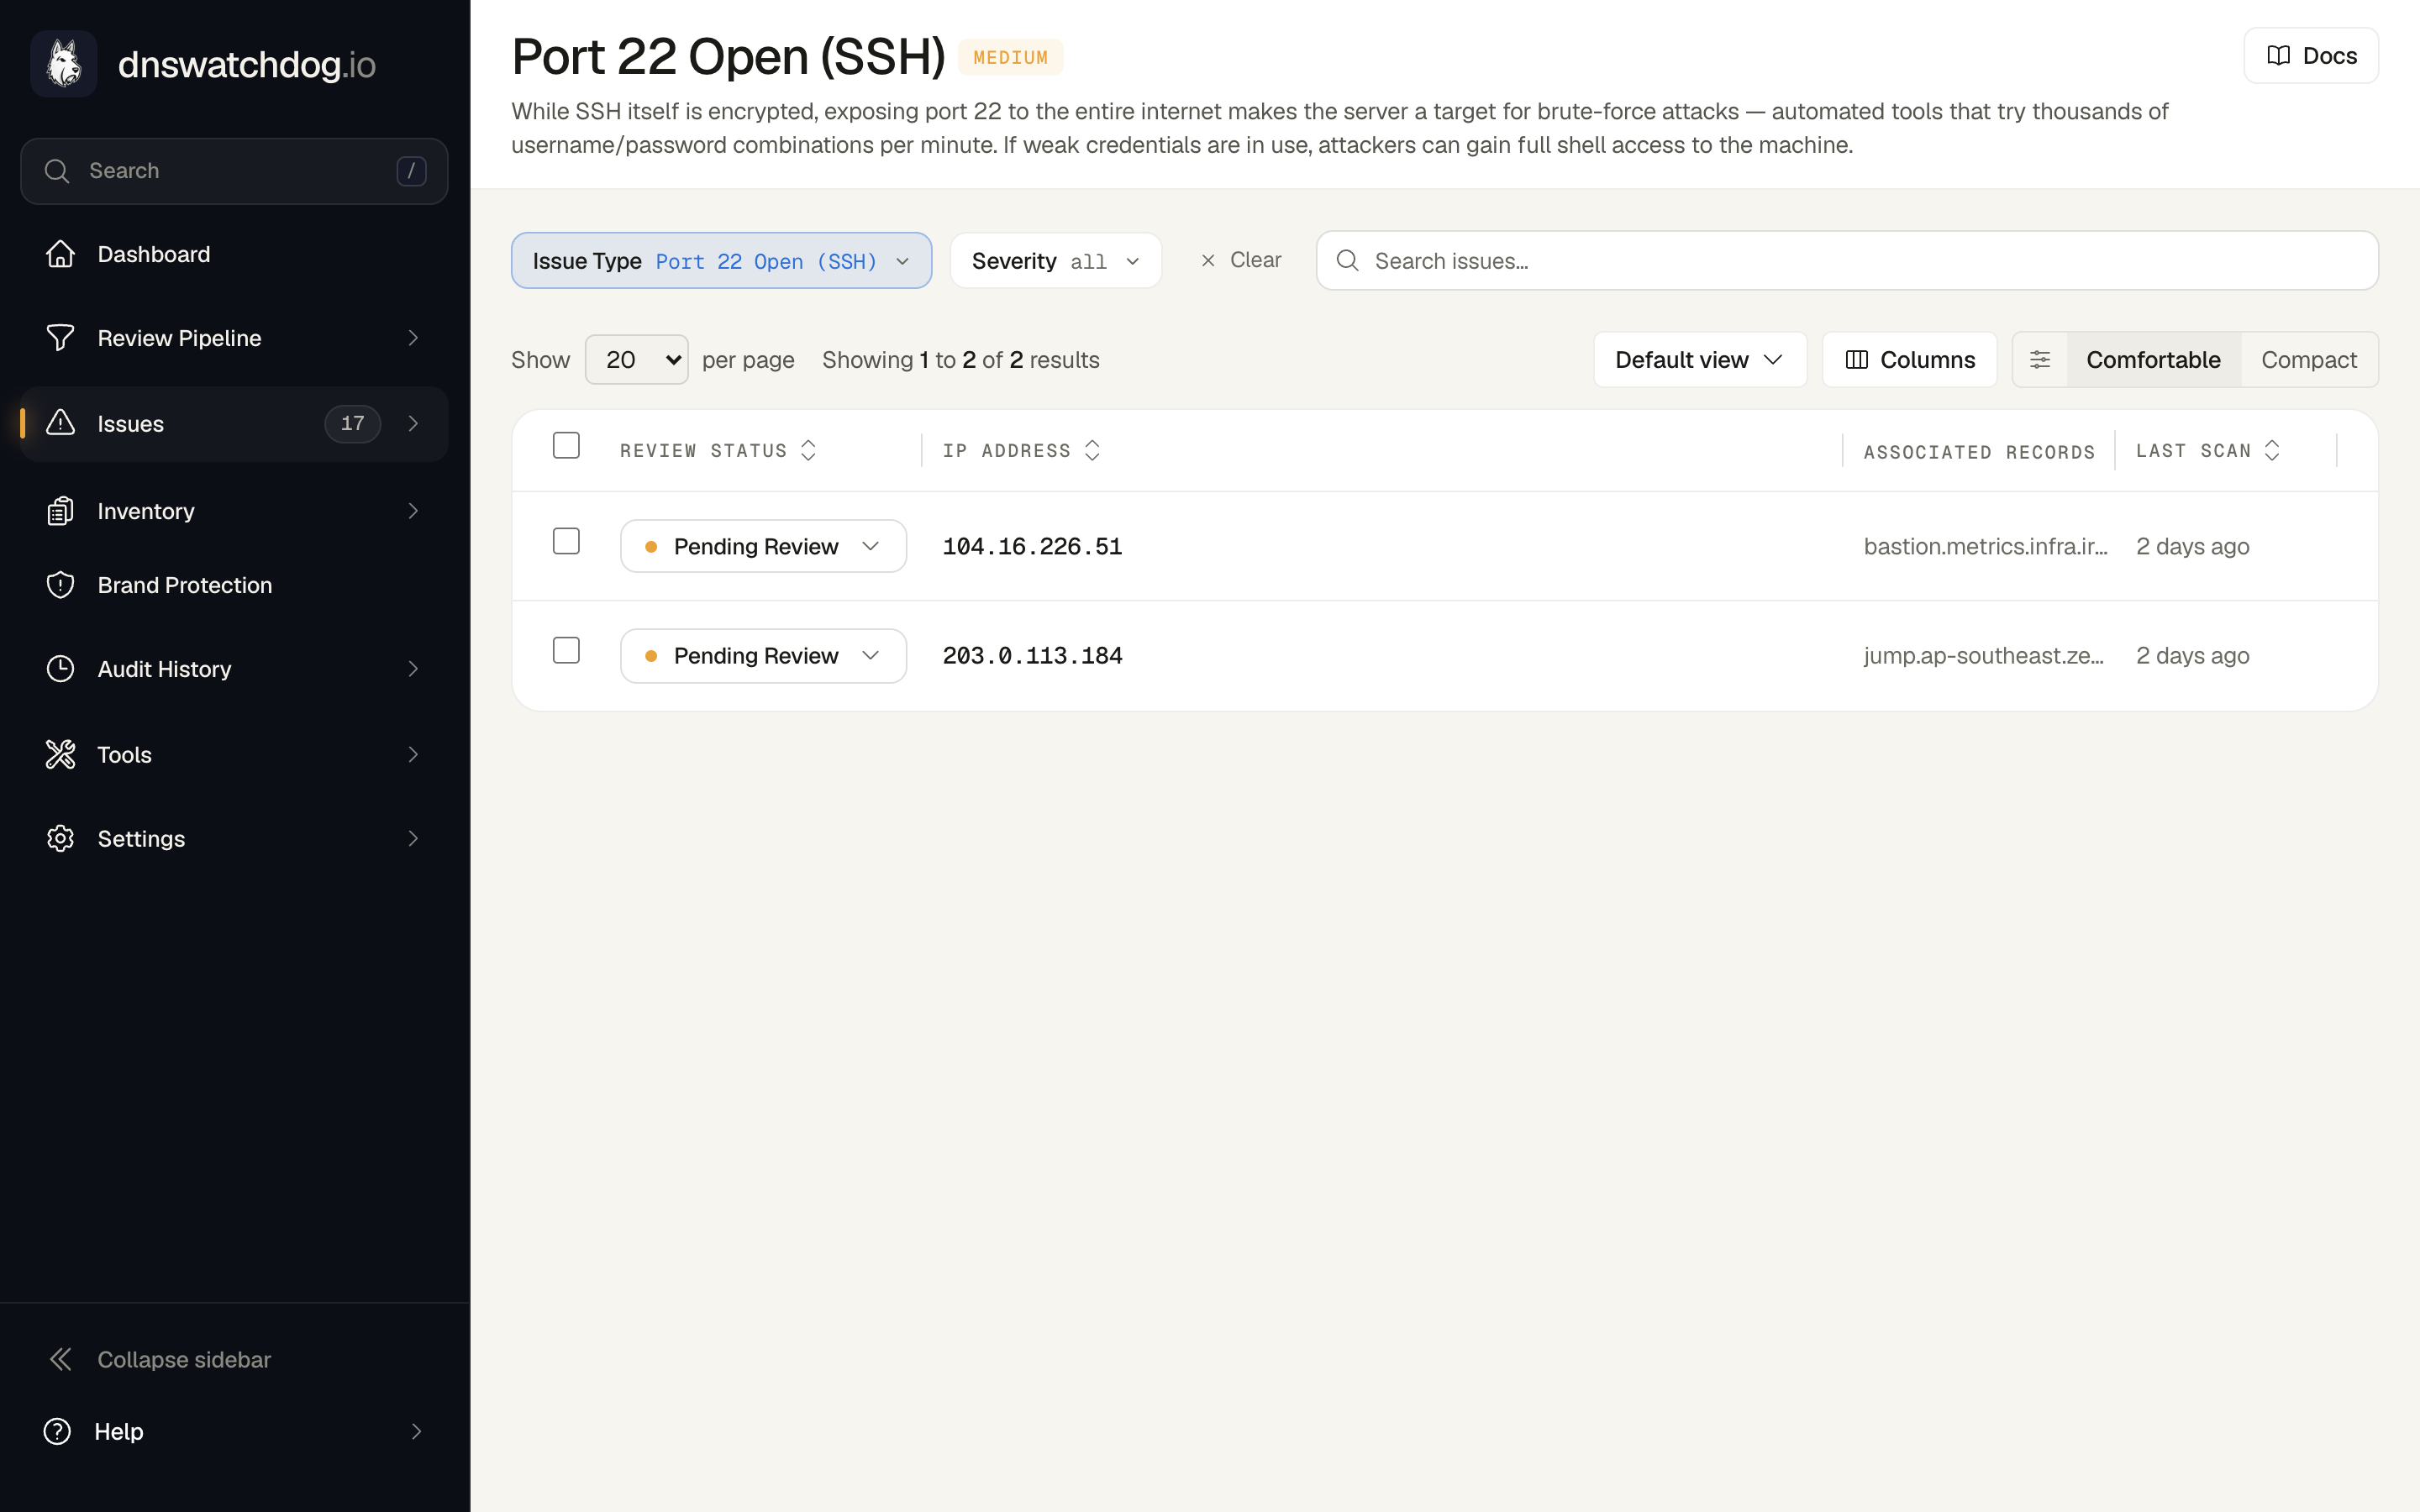Click the Tools wrench icon

coord(60,754)
